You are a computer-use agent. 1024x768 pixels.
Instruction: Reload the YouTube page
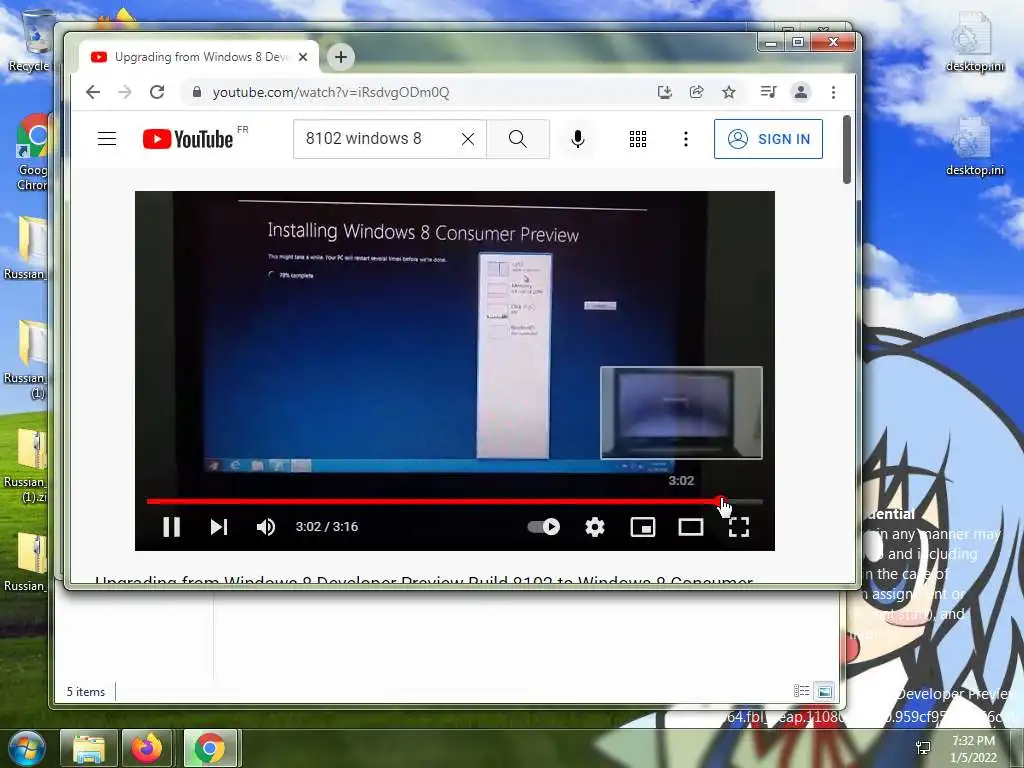(x=157, y=92)
